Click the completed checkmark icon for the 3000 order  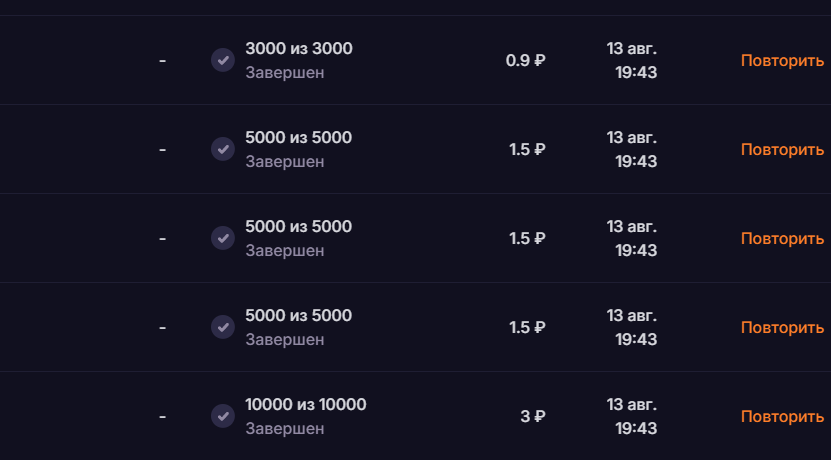pos(223,60)
